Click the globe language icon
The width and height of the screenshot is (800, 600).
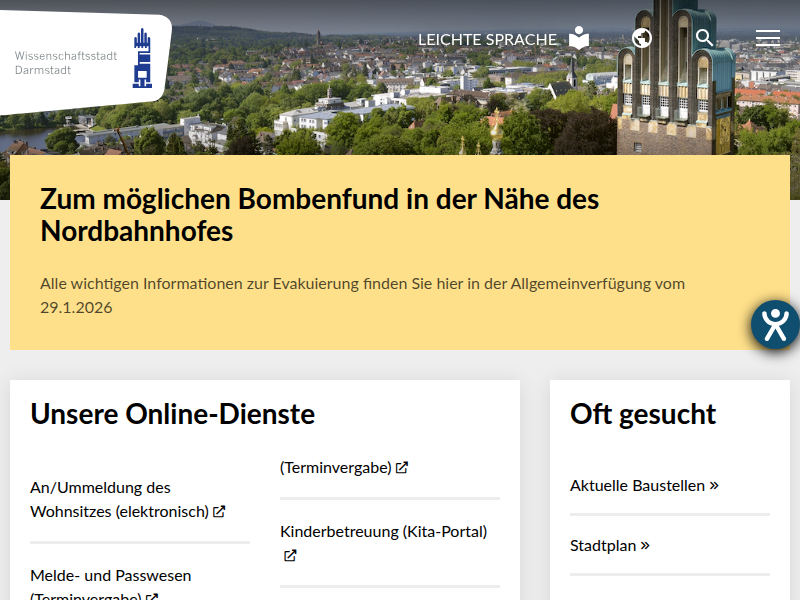642,38
